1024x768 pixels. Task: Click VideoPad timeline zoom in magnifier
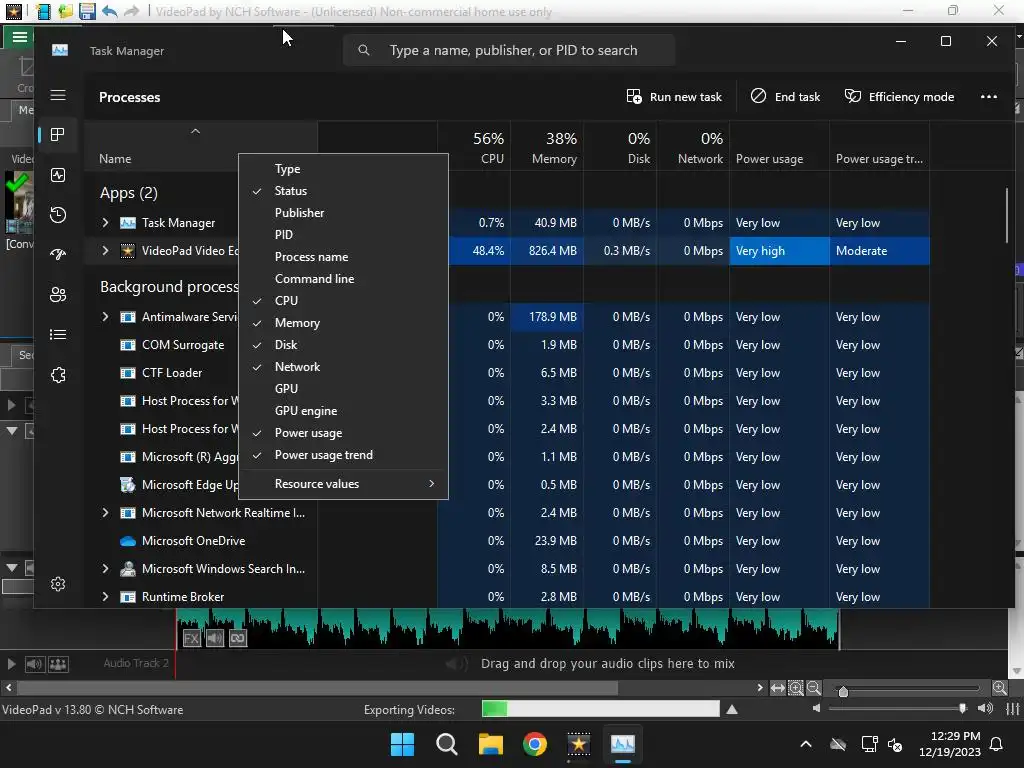[x=795, y=688]
